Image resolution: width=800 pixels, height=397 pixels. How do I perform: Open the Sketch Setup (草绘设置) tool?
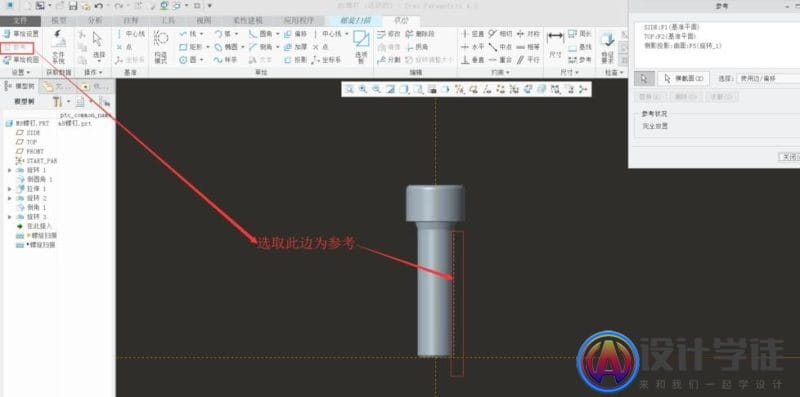tap(20, 34)
